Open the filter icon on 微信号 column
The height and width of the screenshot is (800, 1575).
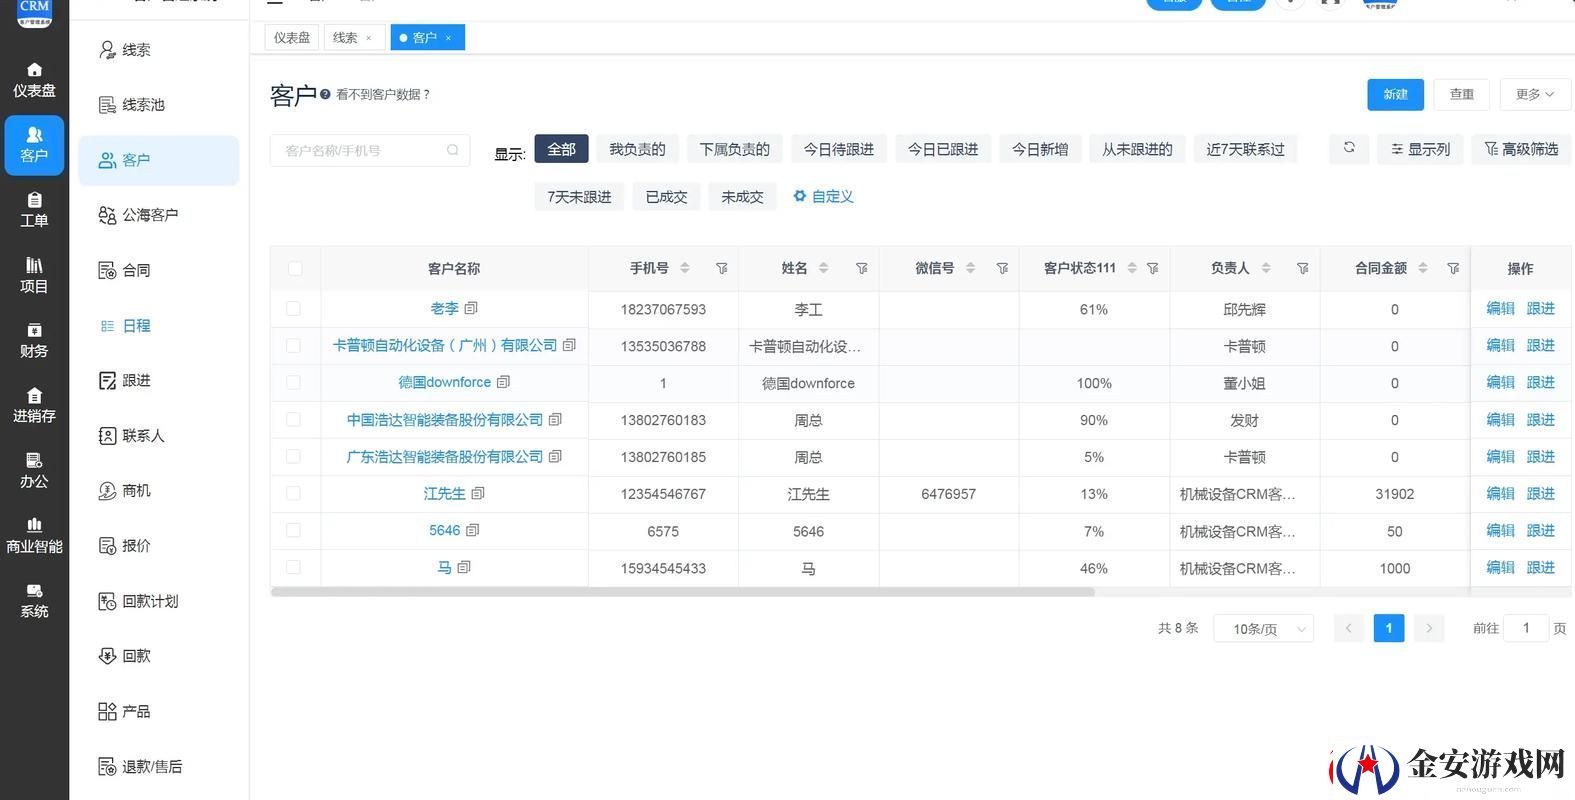[x=1002, y=268]
